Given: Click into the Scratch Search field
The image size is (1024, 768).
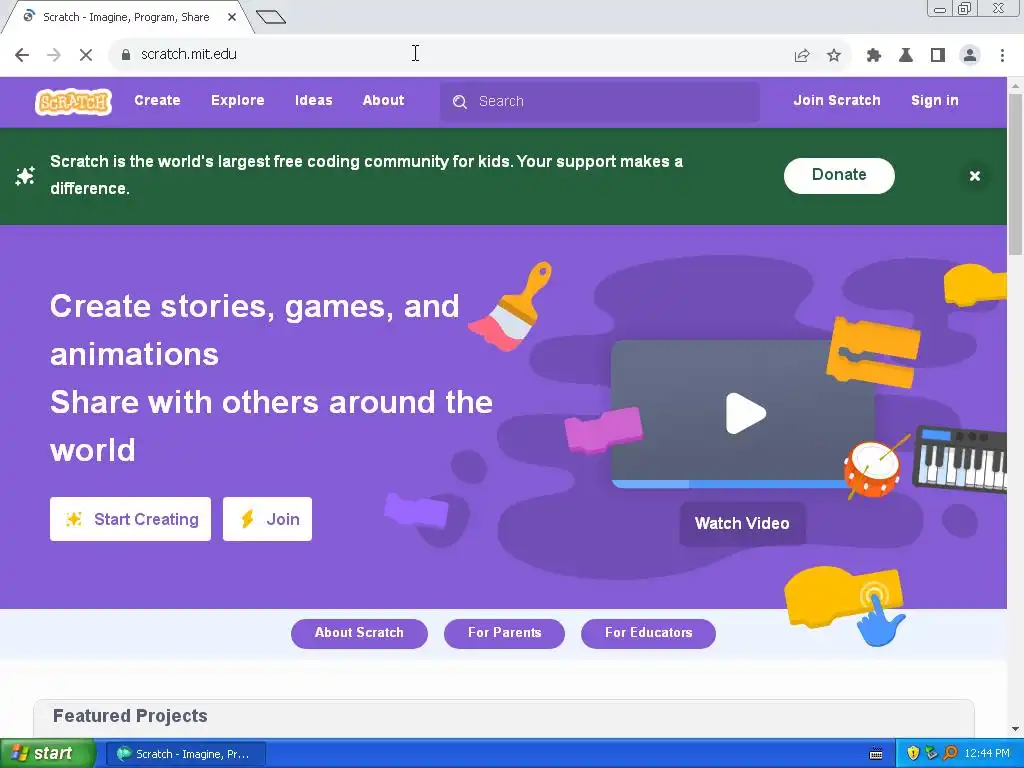Looking at the screenshot, I should click(x=600, y=102).
